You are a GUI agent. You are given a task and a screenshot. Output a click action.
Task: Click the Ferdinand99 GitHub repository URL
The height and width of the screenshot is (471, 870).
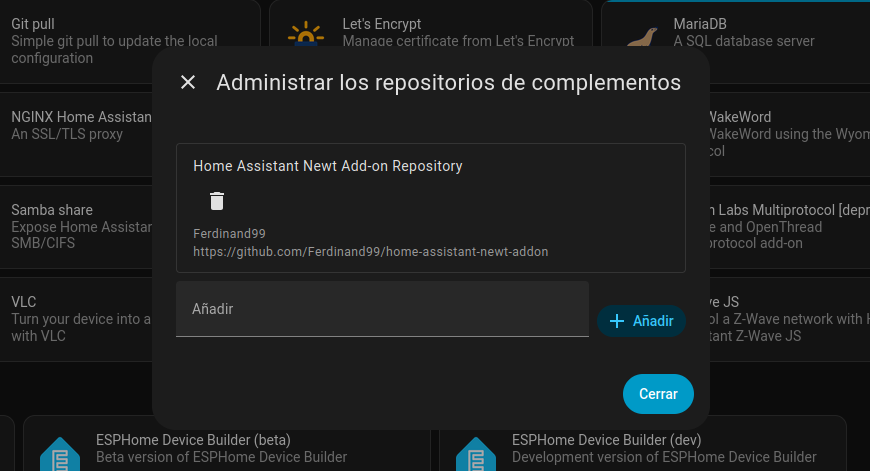click(371, 252)
